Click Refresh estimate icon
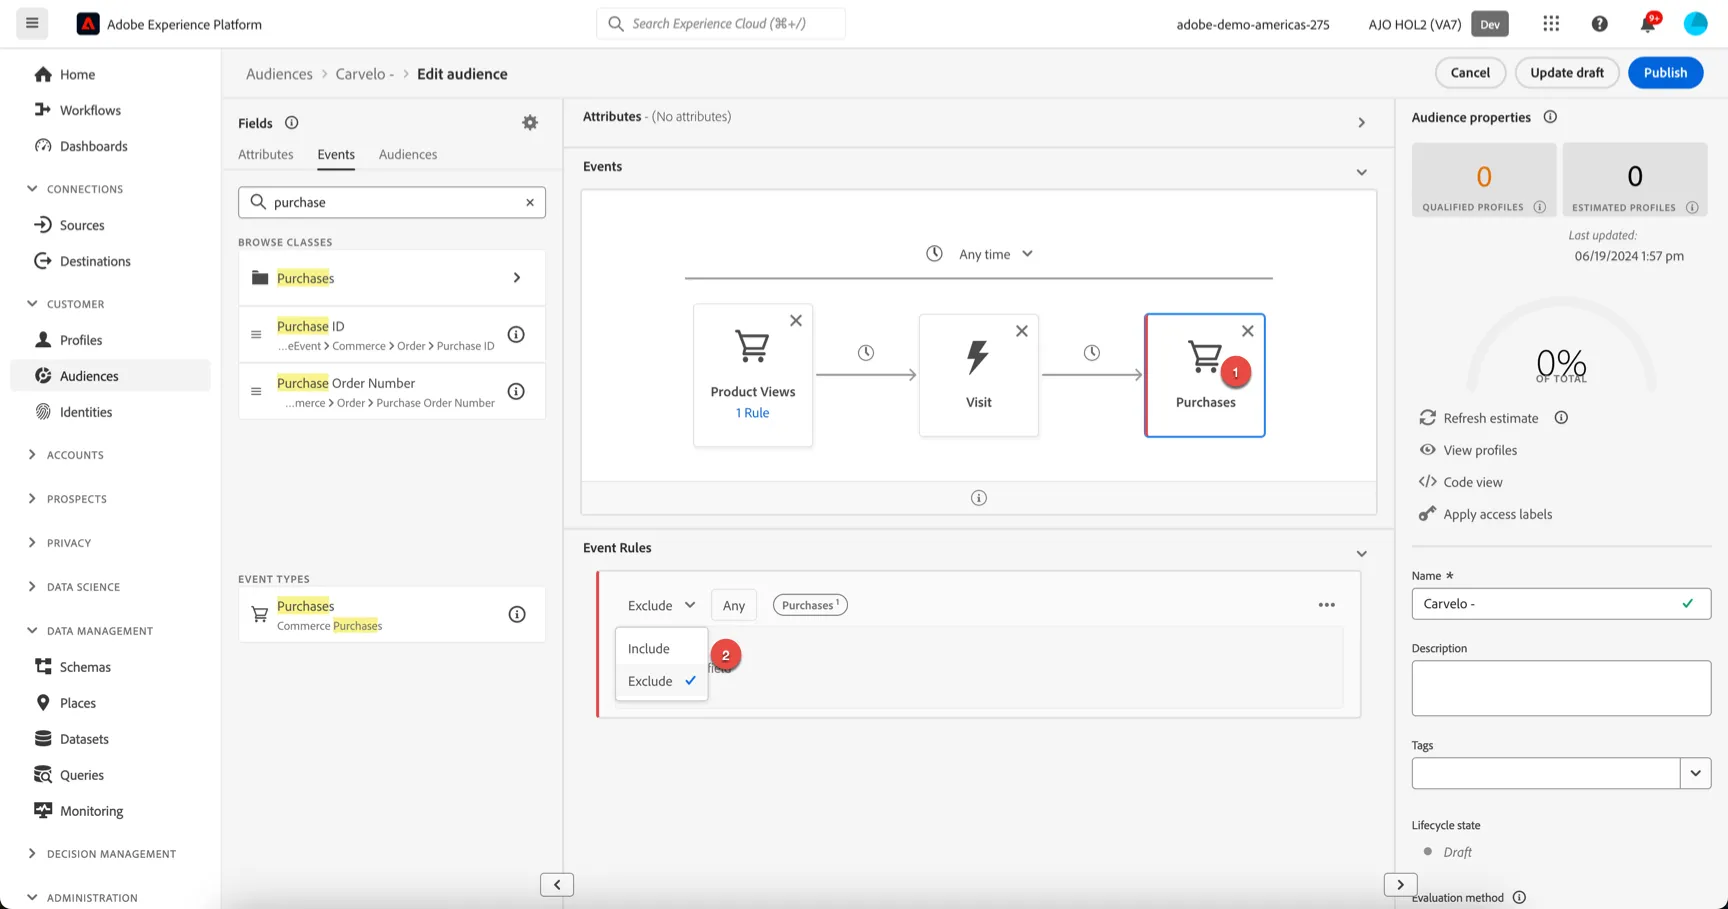The width and height of the screenshot is (1728, 909). [x=1428, y=418]
